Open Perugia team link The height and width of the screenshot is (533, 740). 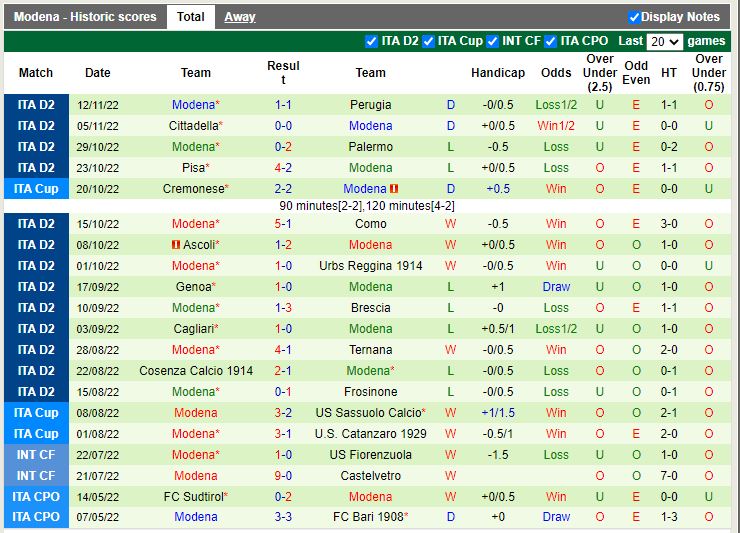(370, 105)
